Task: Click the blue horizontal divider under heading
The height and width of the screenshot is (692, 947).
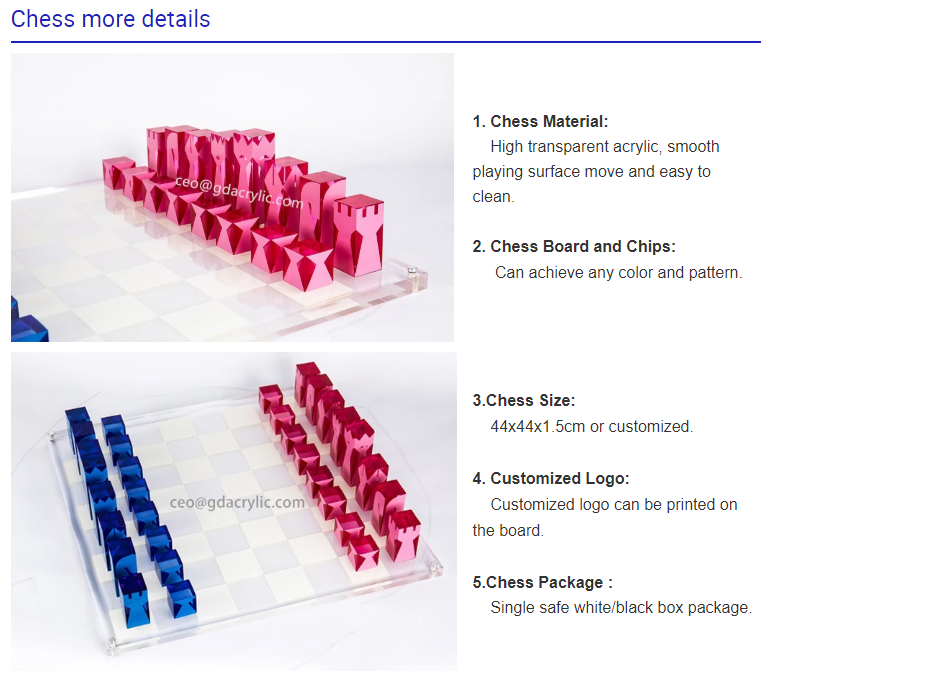Action: [x=386, y=42]
